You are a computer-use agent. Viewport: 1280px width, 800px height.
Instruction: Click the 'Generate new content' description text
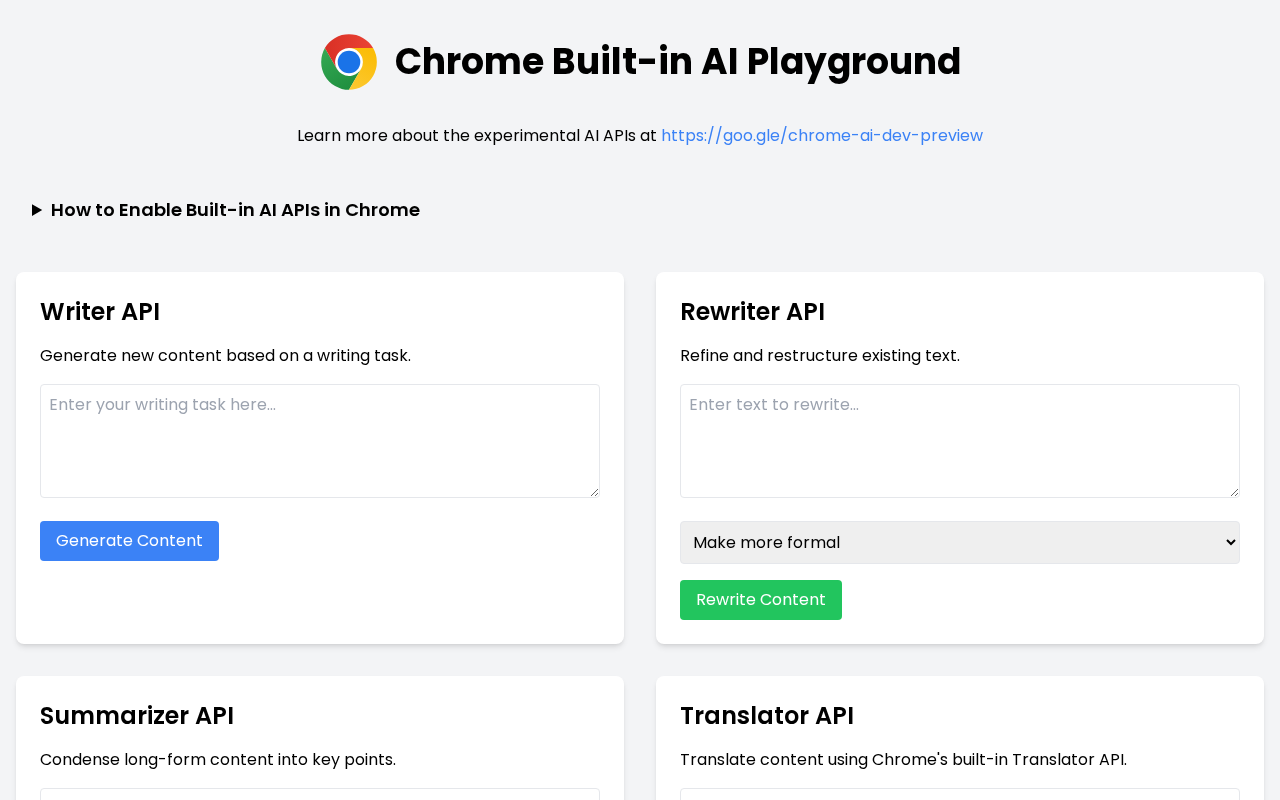[x=225, y=356]
